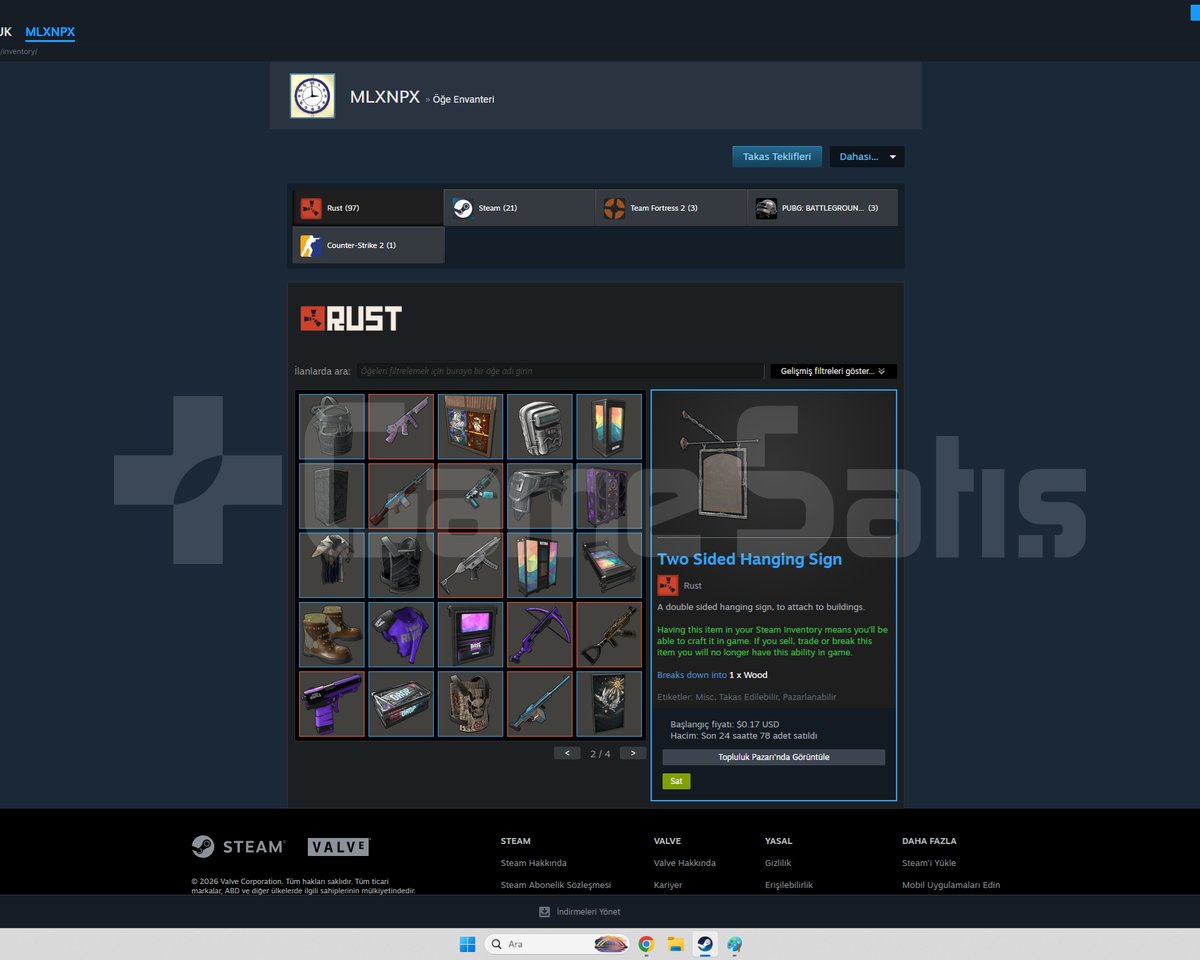The height and width of the screenshot is (960, 1200).
Task: Open Steam Hakkında footer link
Action: pyautogui.click(x=534, y=863)
